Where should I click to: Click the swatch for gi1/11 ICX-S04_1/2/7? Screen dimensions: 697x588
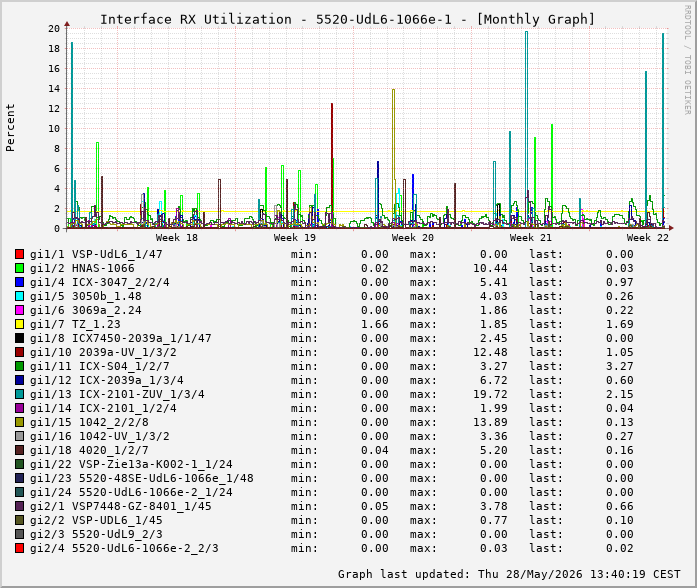click(x=19, y=366)
